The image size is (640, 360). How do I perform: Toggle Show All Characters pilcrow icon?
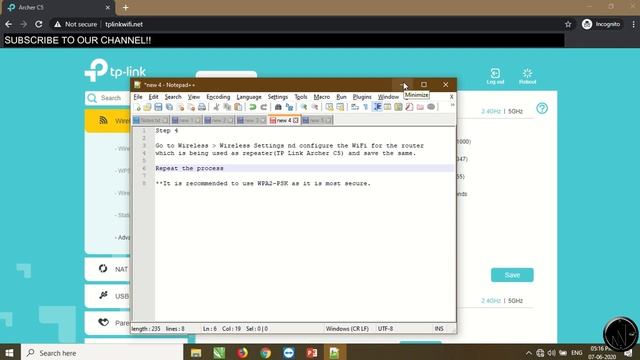(366, 107)
